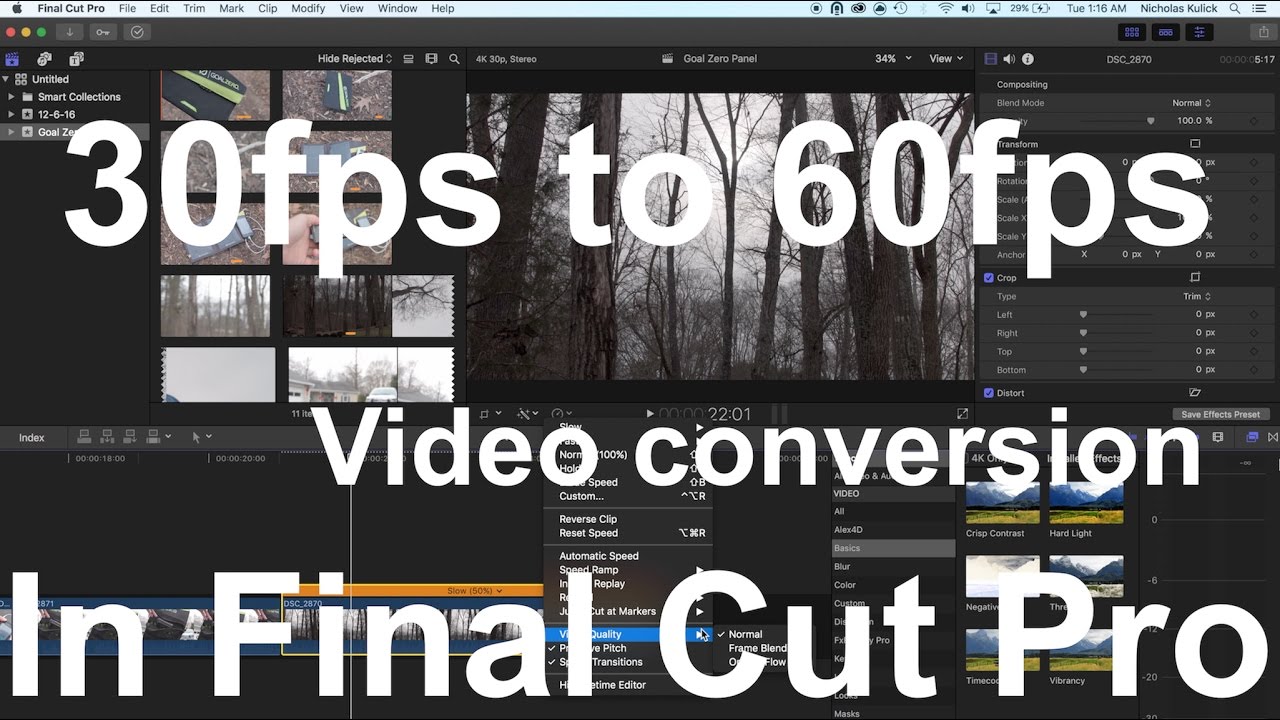Select Normal video quality option
Screen dimensions: 1280x720
pyautogui.click(x=745, y=634)
